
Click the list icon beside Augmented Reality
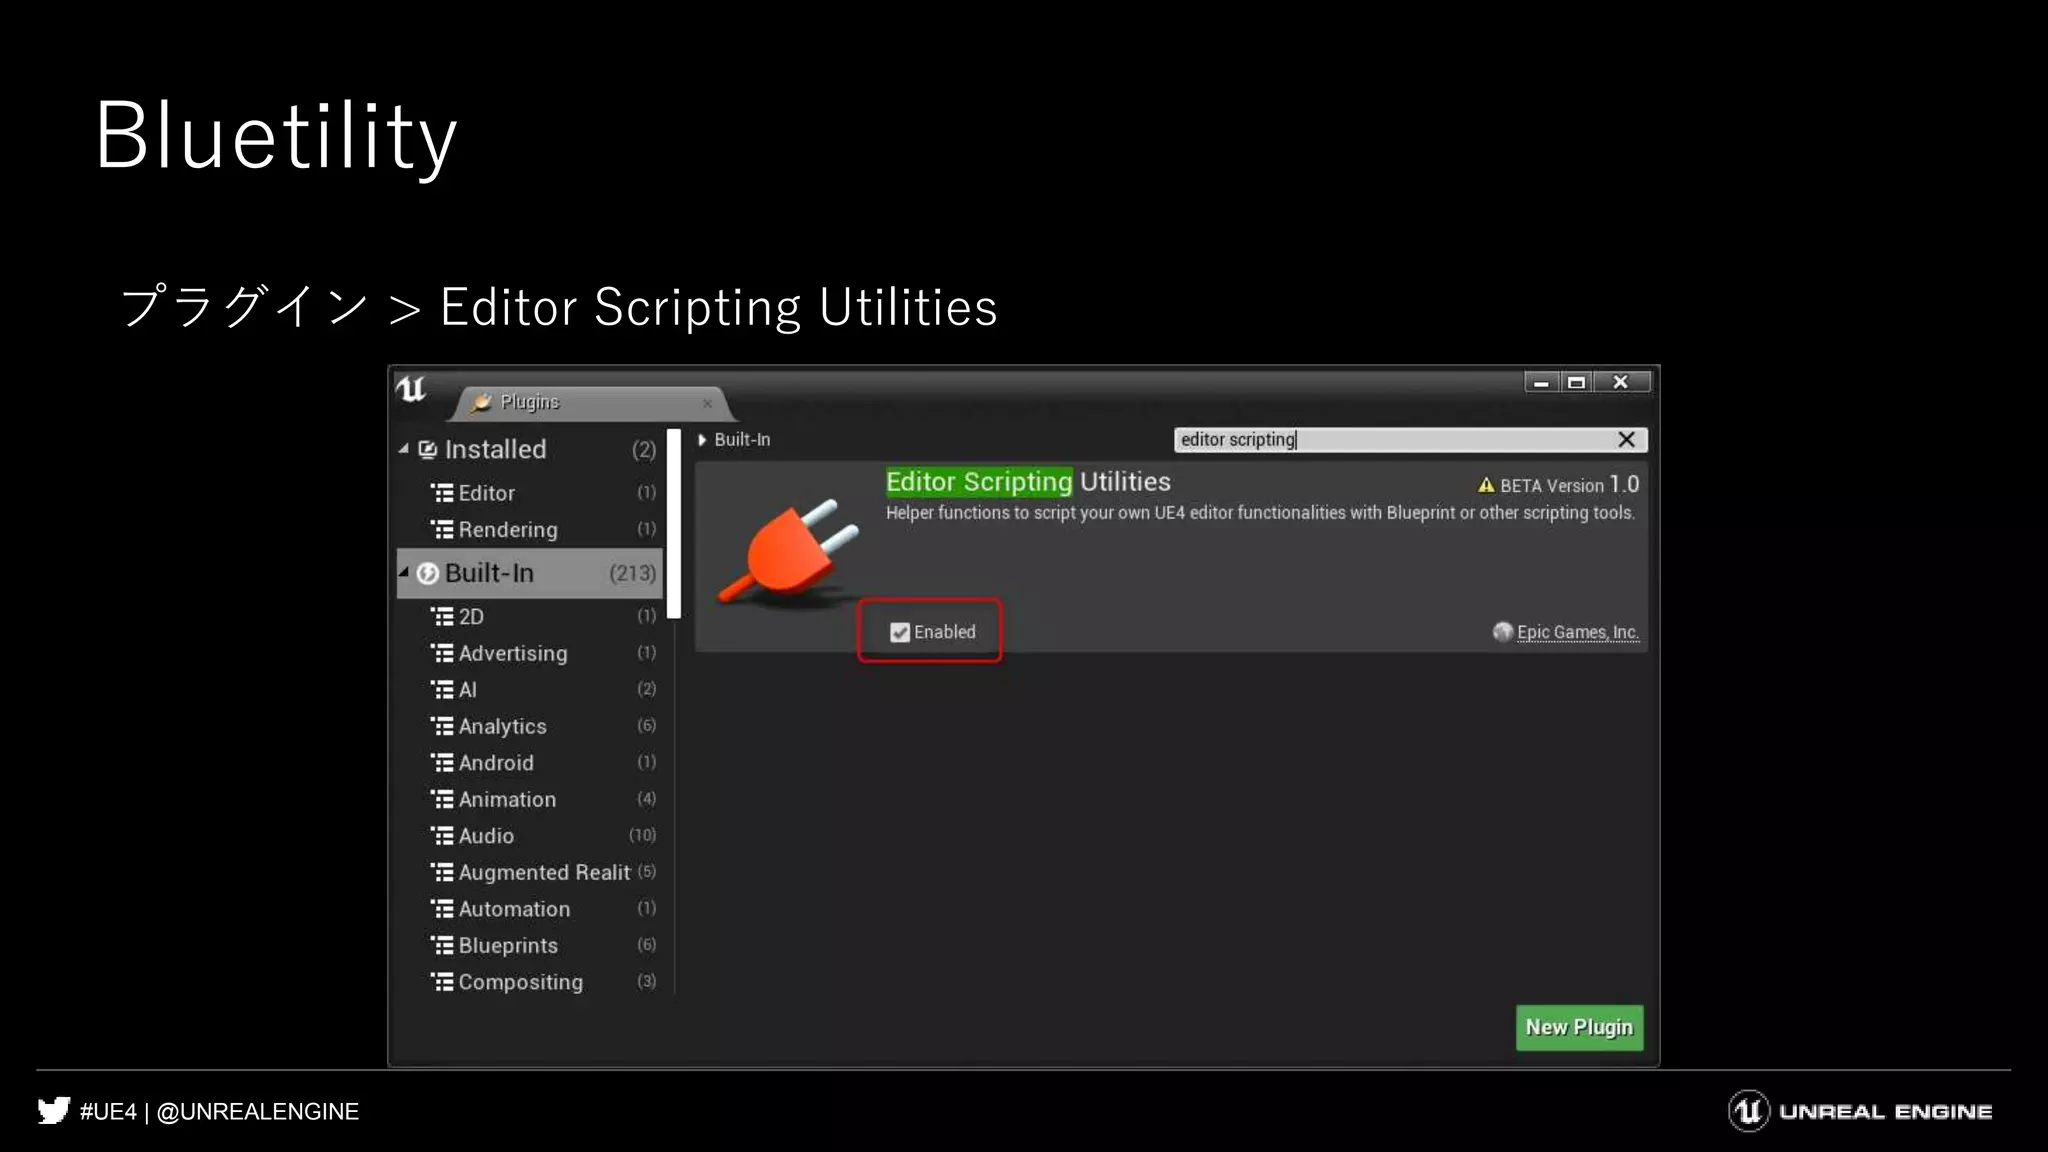[x=442, y=872]
